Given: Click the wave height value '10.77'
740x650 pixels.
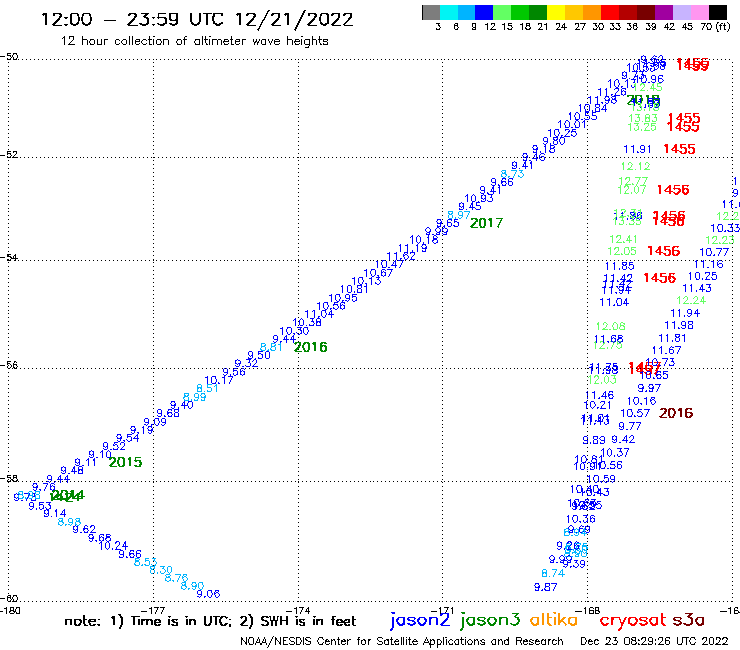Looking at the screenshot, I should click(x=714, y=252).
